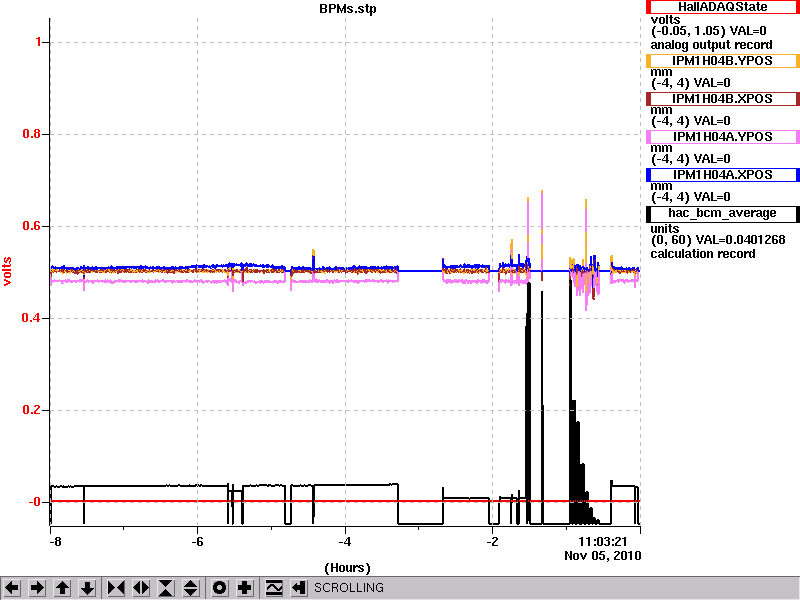Click the return-to-scrolling arrow icon

pyautogui.click(x=299, y=588)
